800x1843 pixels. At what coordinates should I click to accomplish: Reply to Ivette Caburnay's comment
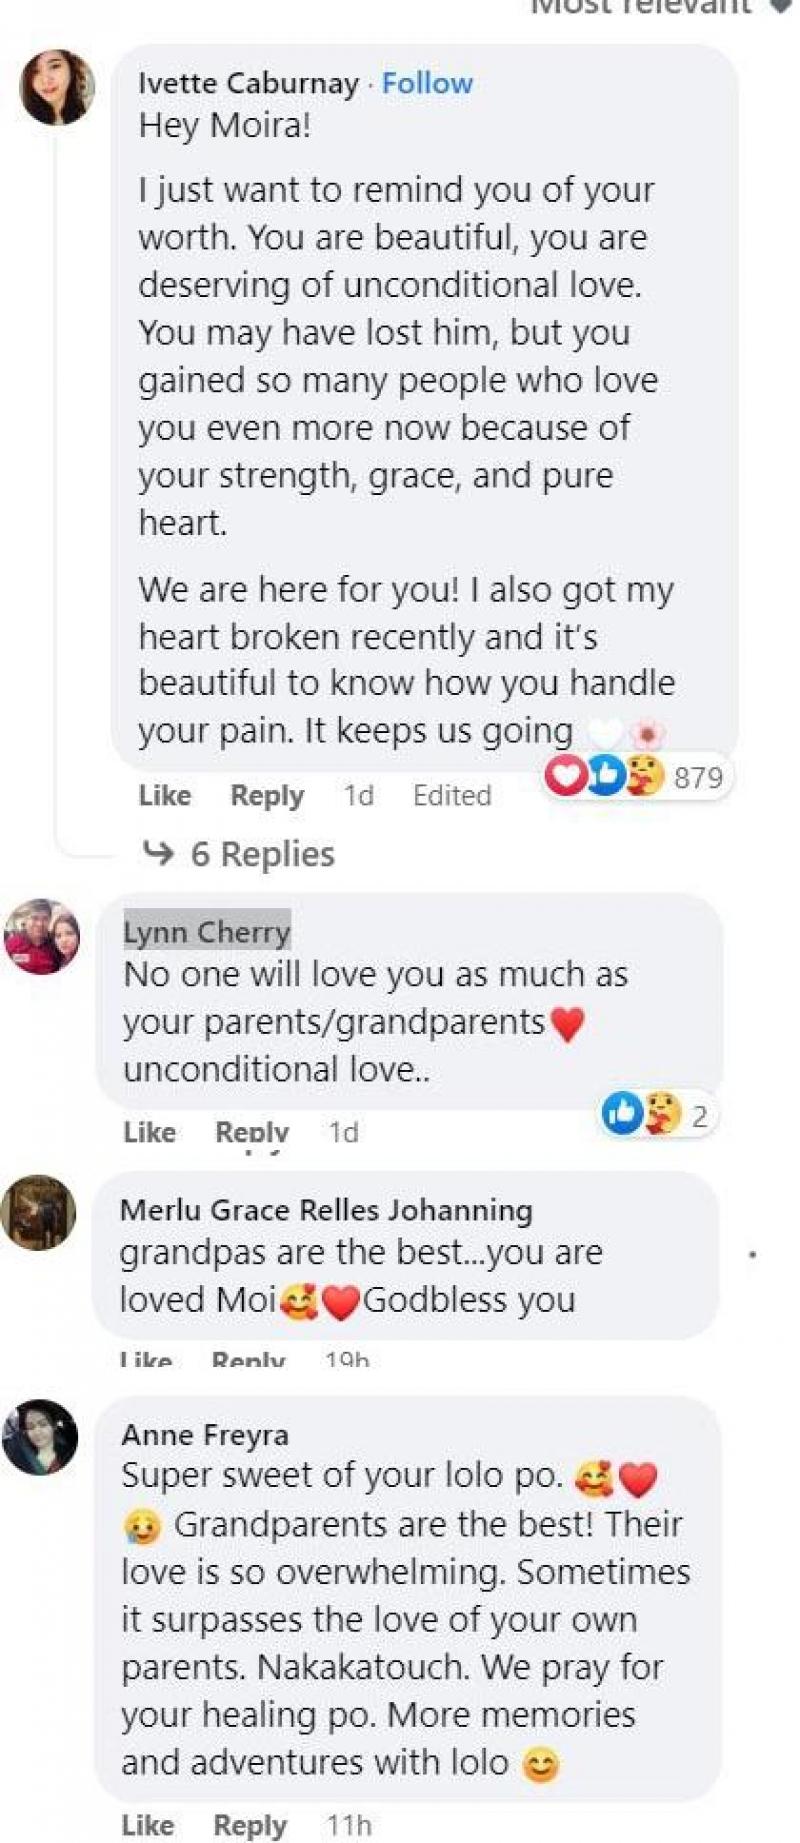tap(267, 795)
